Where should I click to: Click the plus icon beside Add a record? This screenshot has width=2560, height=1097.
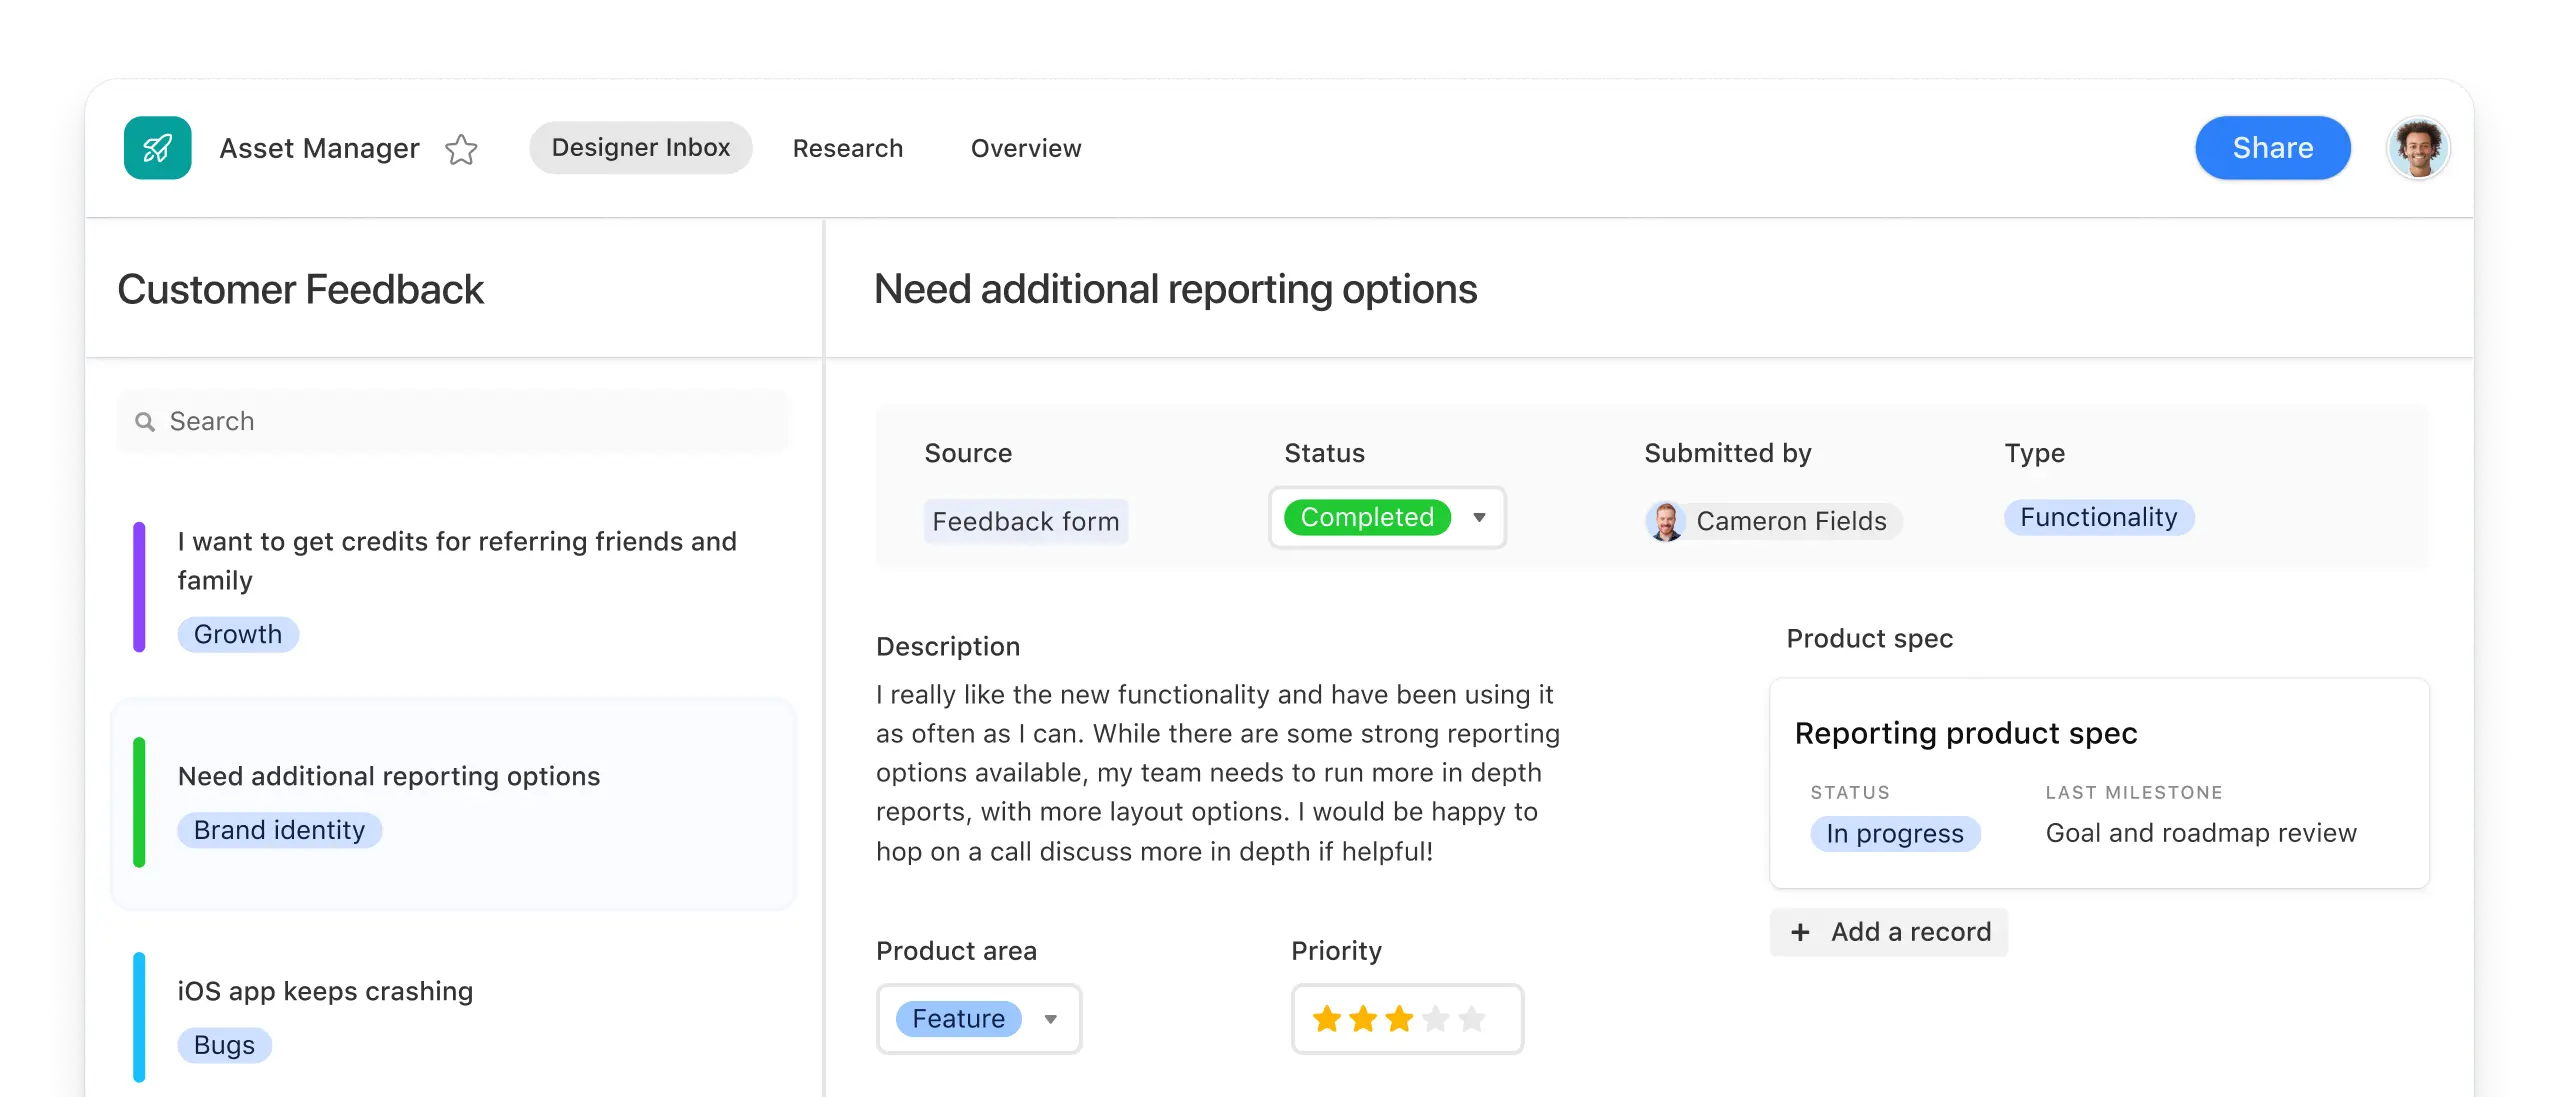coord(1800,932)
